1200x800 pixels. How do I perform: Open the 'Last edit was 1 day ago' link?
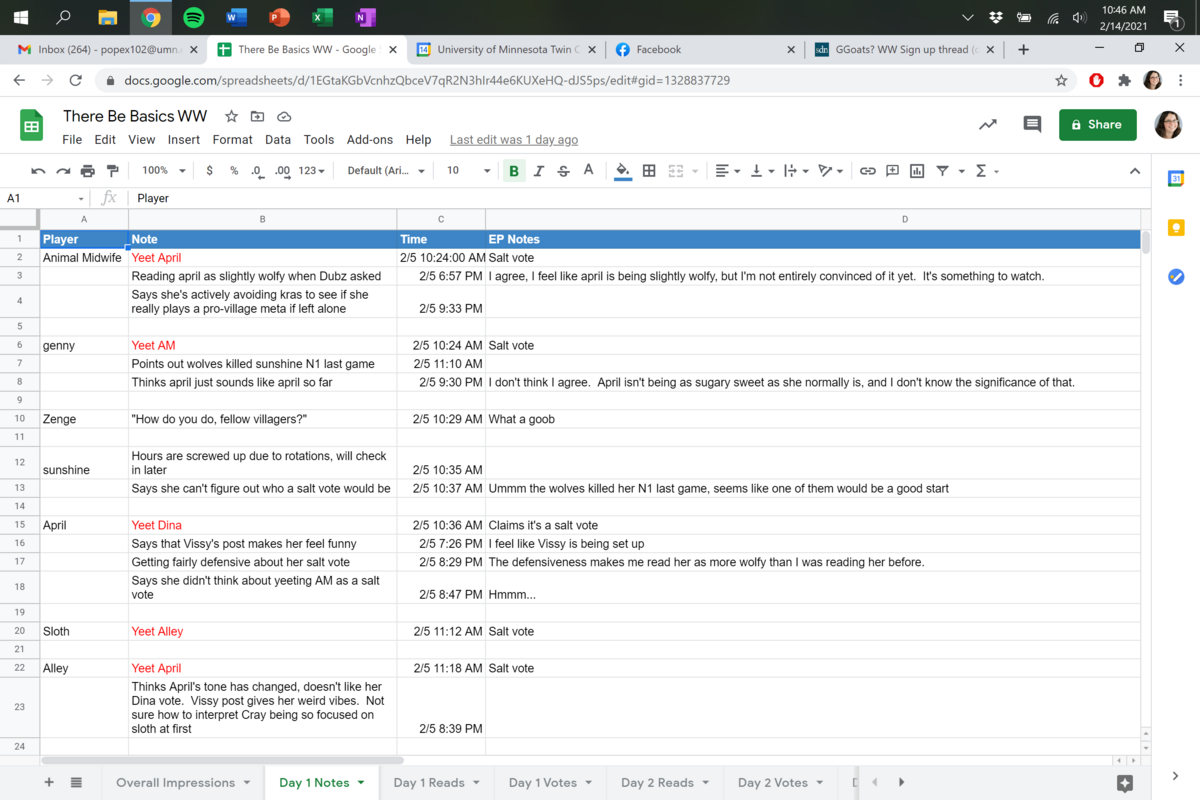(x=513, y=140)
